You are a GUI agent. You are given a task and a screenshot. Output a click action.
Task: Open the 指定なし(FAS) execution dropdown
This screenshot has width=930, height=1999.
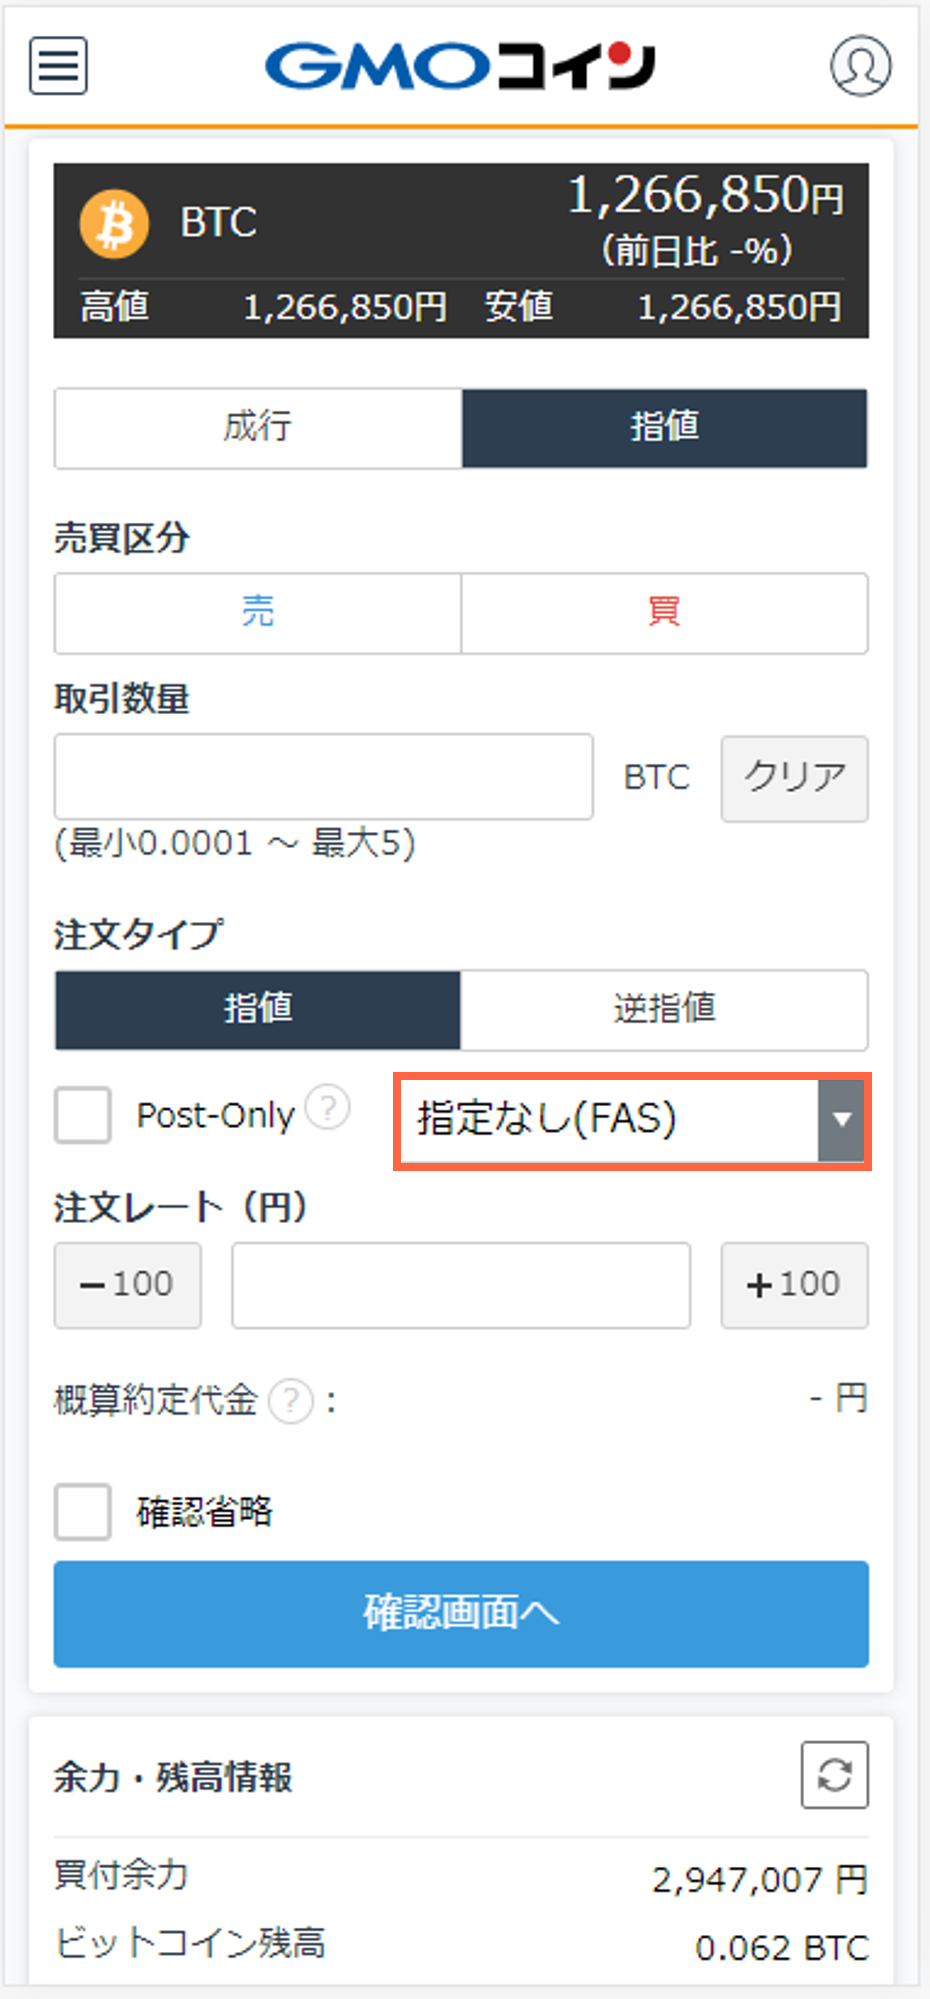(632, 1119)
